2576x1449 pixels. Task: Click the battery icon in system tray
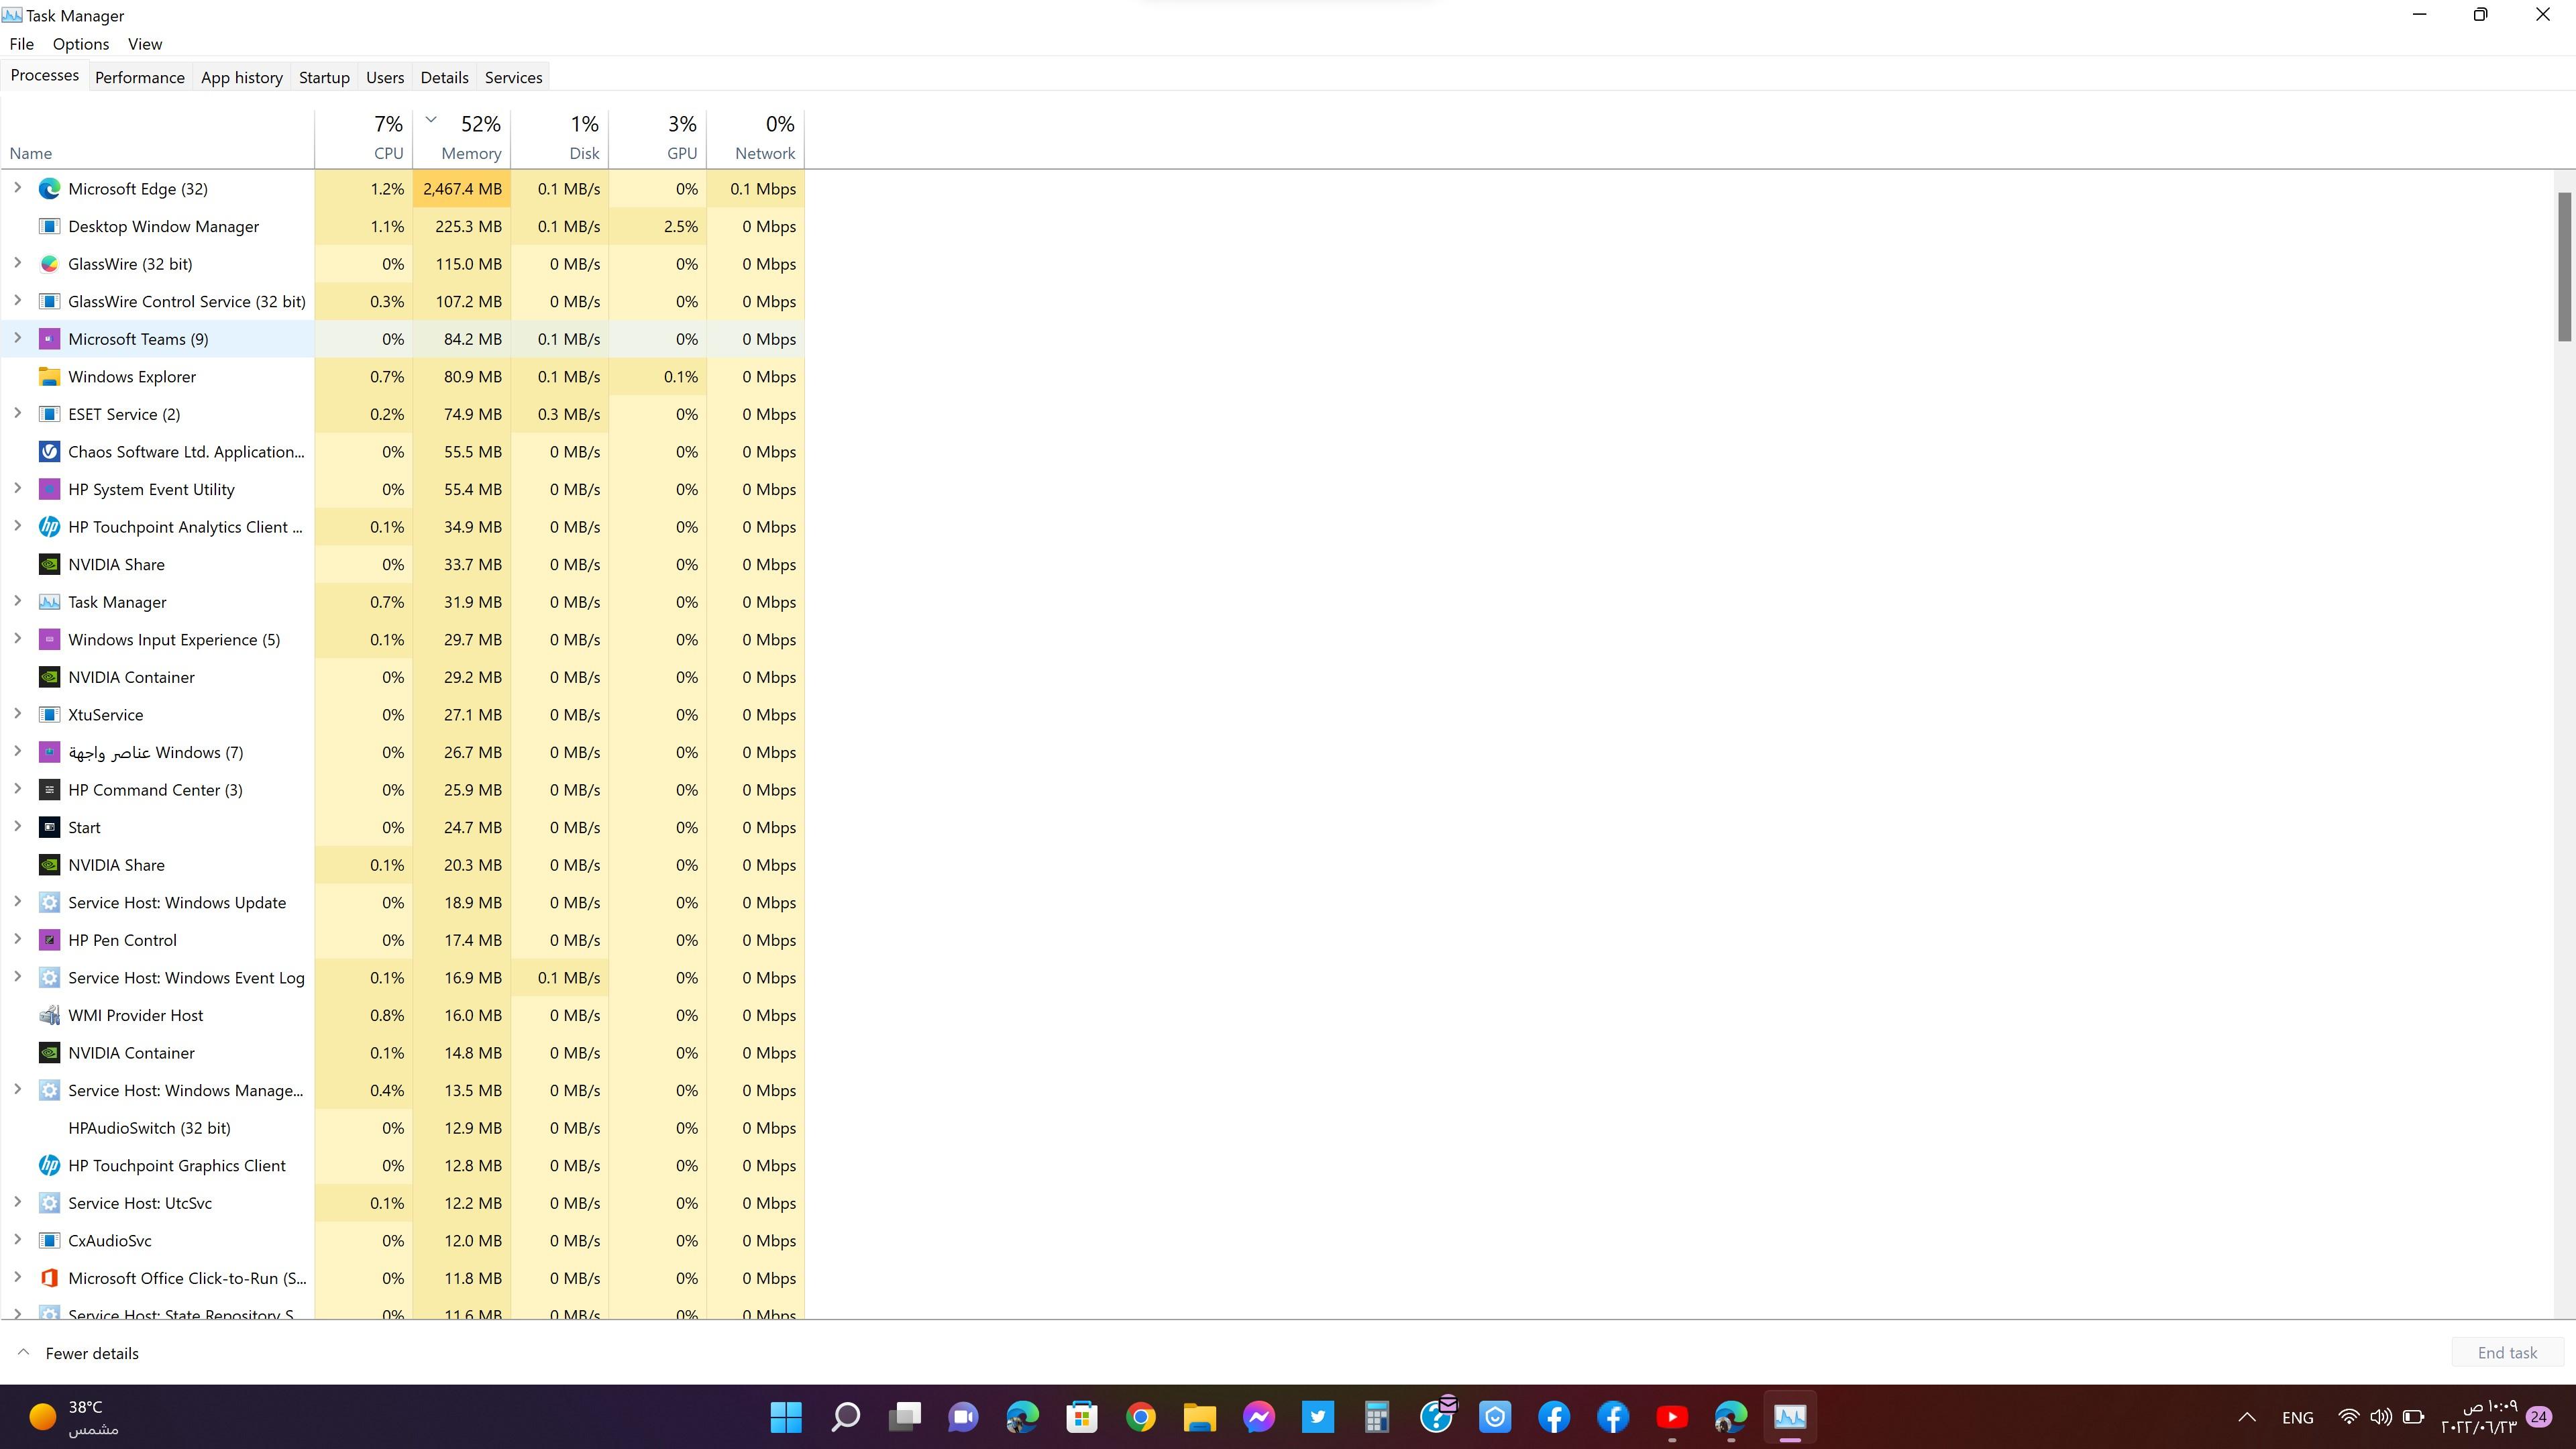(x=2413, y=1417)
